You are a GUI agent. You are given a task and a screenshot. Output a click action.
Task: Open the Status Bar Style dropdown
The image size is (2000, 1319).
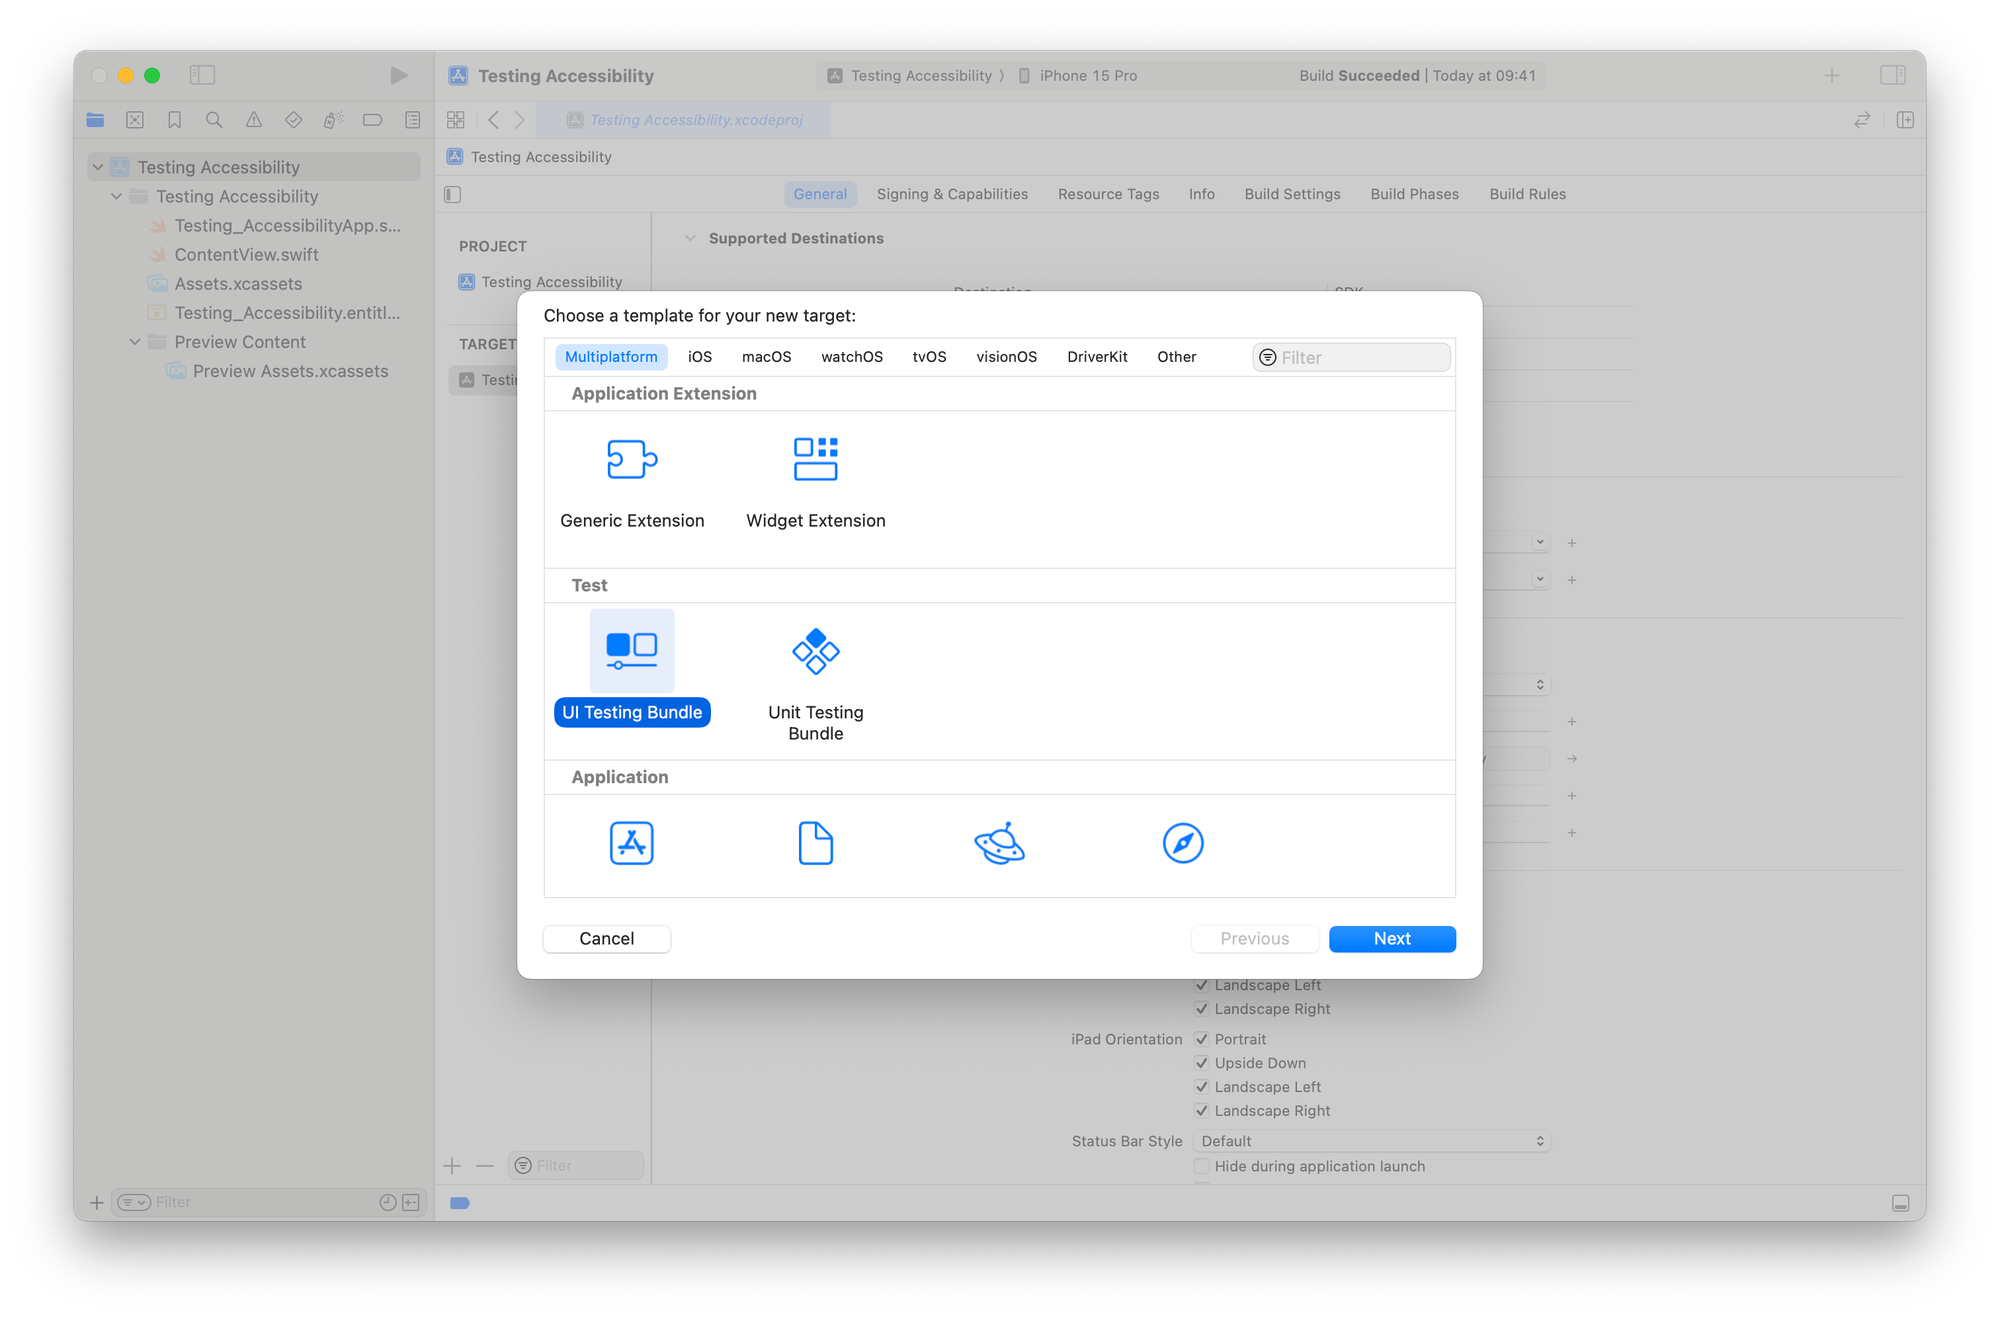point(1371,1140)
